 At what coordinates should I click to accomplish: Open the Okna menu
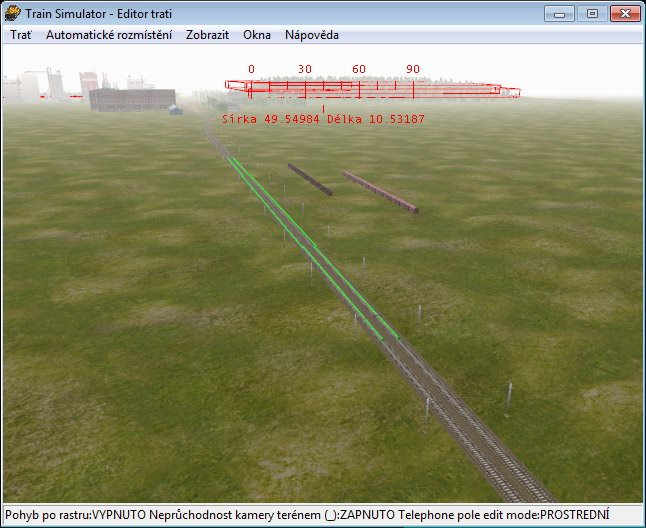[x=257, y=35]
